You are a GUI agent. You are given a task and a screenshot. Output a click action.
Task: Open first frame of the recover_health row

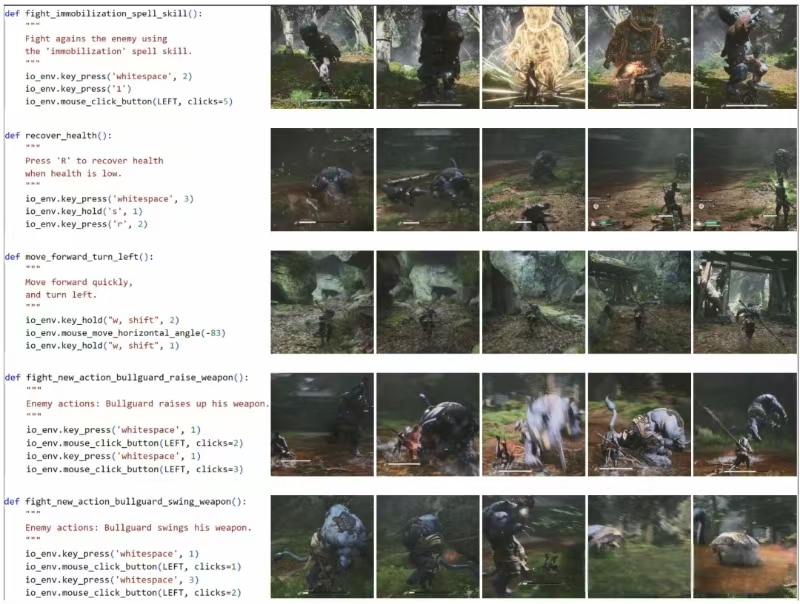(322, 180)
